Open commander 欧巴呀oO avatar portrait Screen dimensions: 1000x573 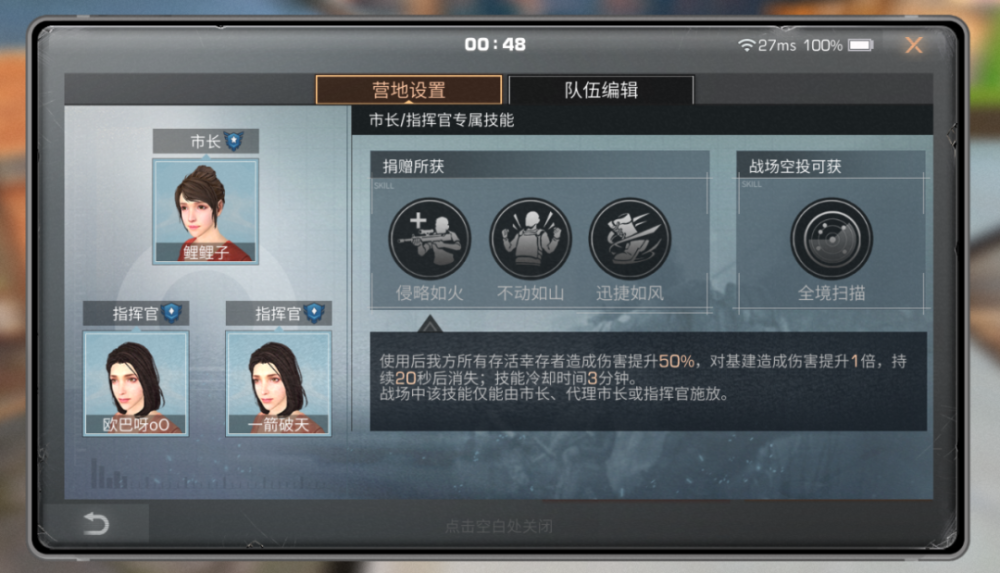point(136,383)
